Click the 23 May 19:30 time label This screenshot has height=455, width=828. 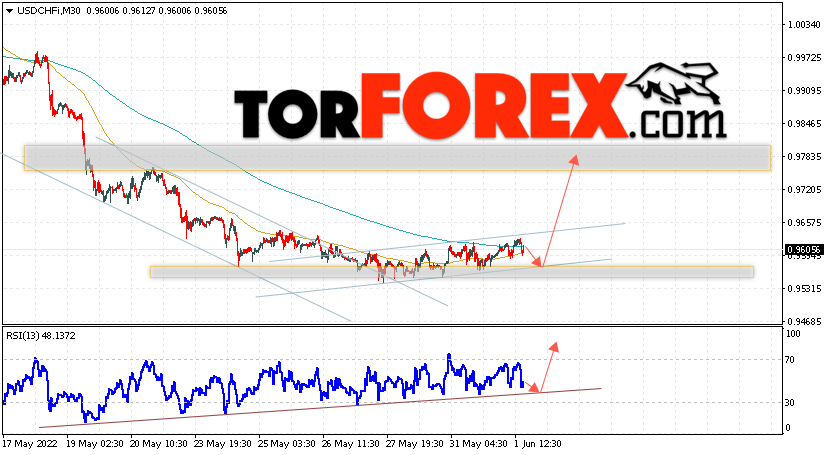223,444
